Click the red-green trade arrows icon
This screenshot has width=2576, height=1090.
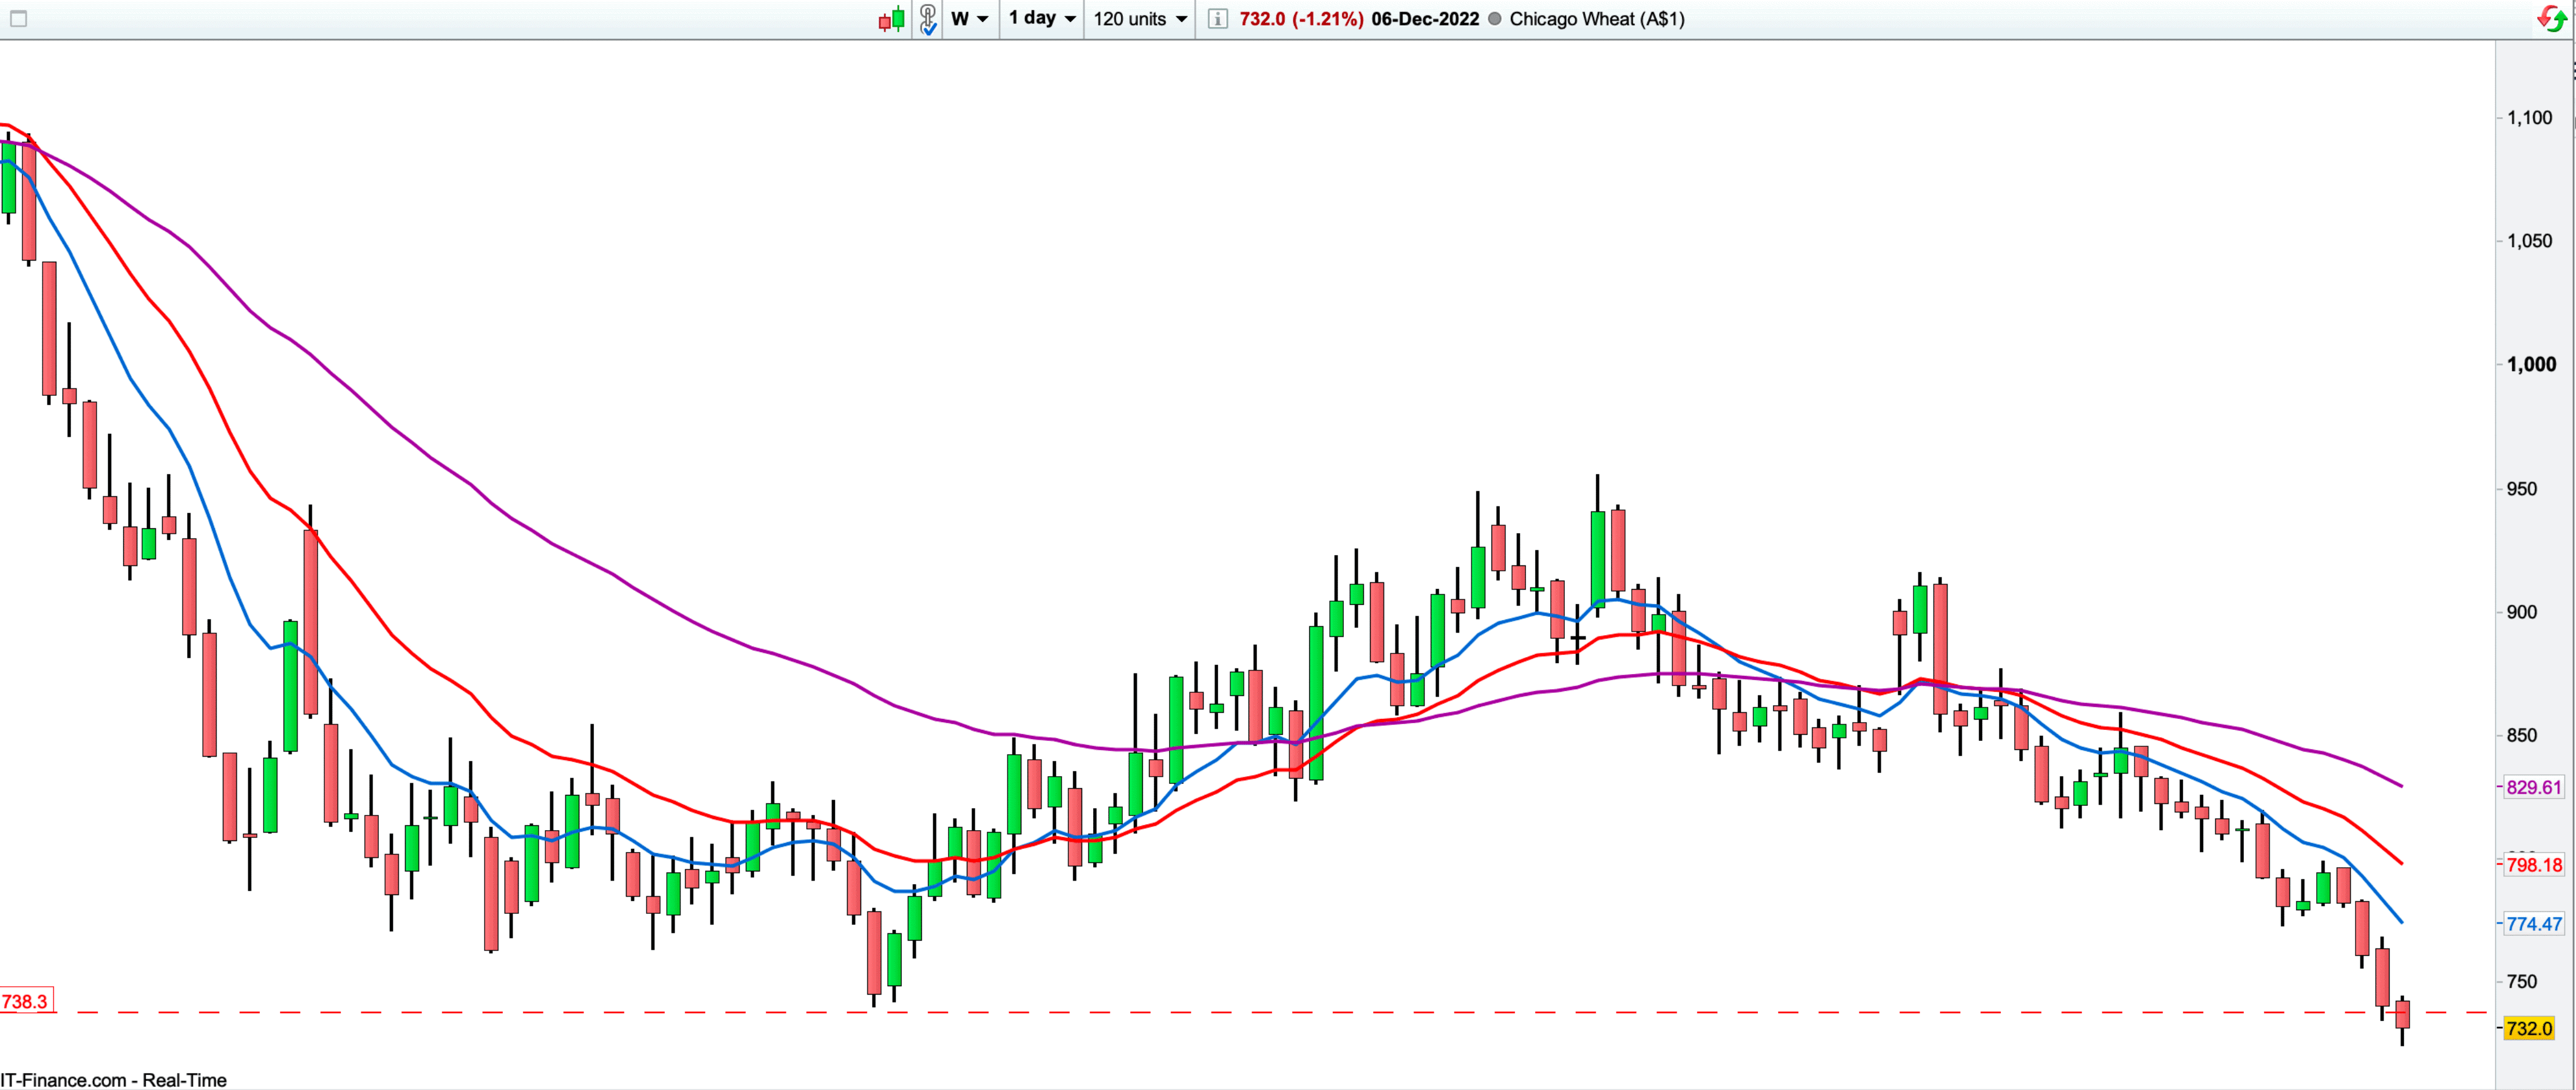pyautogui.click(x=2551, y=18)
